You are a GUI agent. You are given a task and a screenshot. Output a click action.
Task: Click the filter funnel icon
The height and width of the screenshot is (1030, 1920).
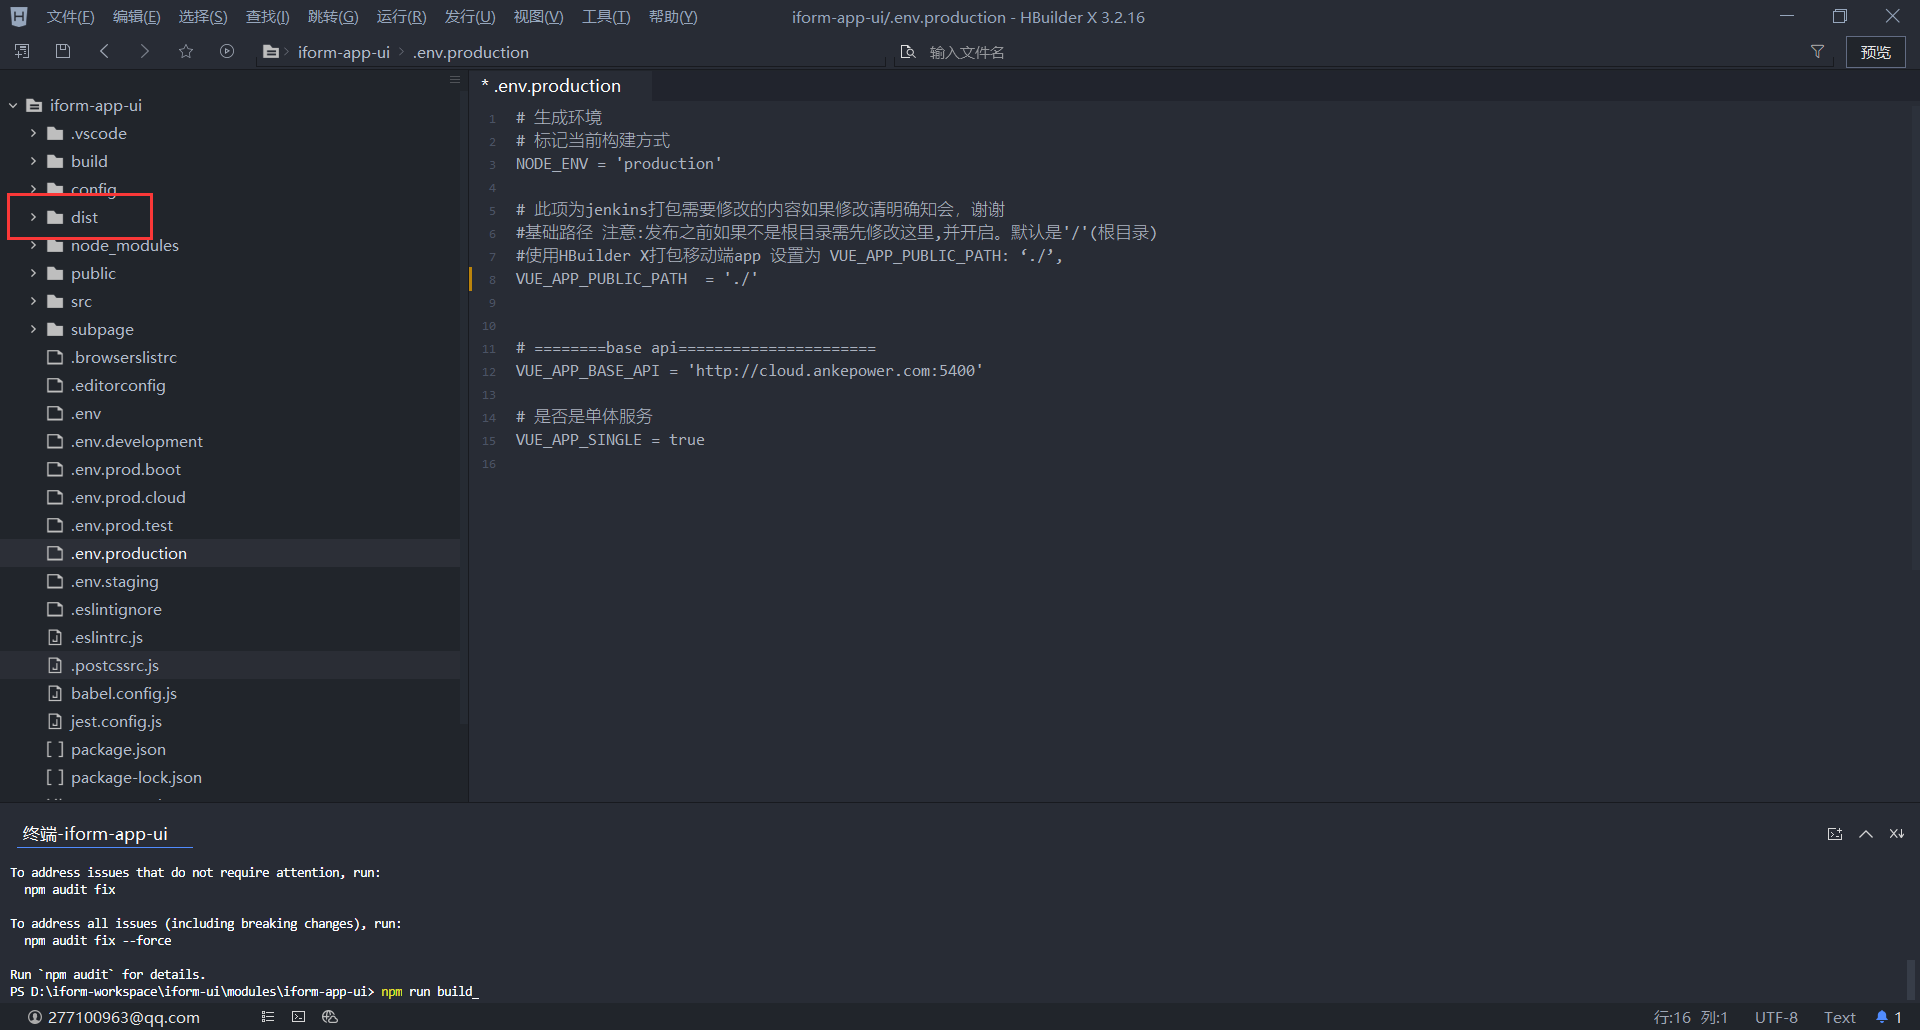pos(1817,51)
